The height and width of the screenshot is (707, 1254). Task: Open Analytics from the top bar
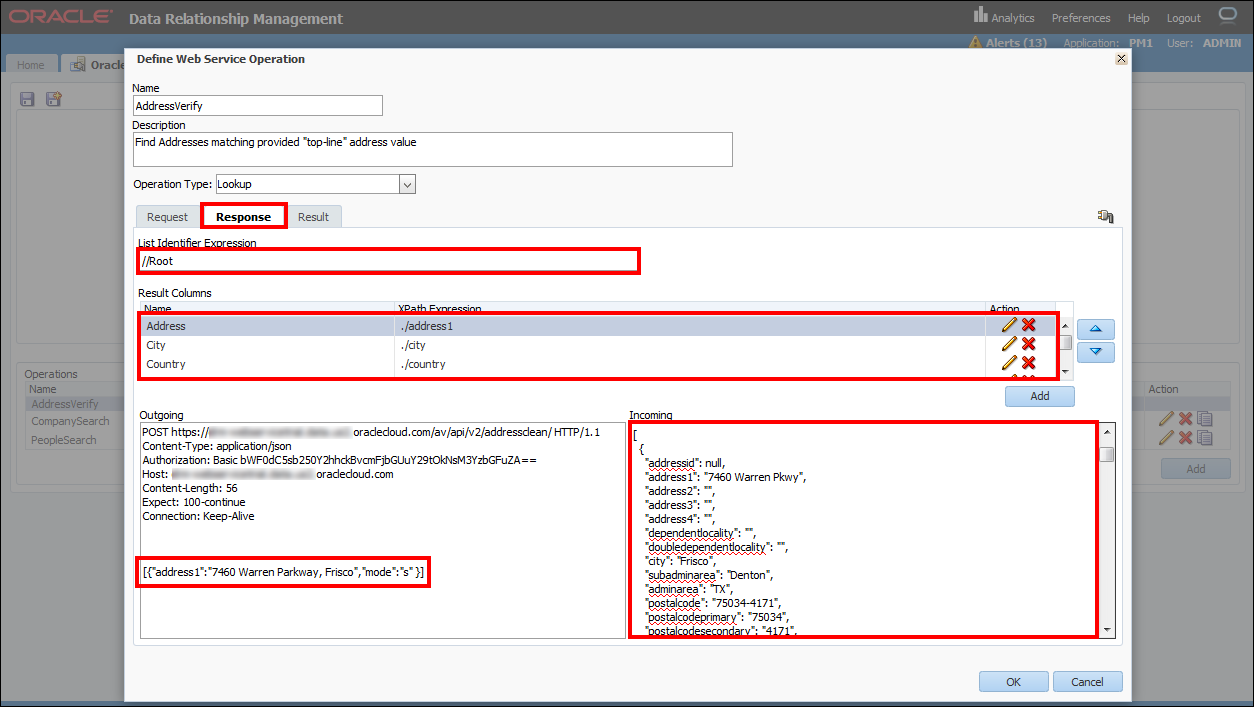1004,17
